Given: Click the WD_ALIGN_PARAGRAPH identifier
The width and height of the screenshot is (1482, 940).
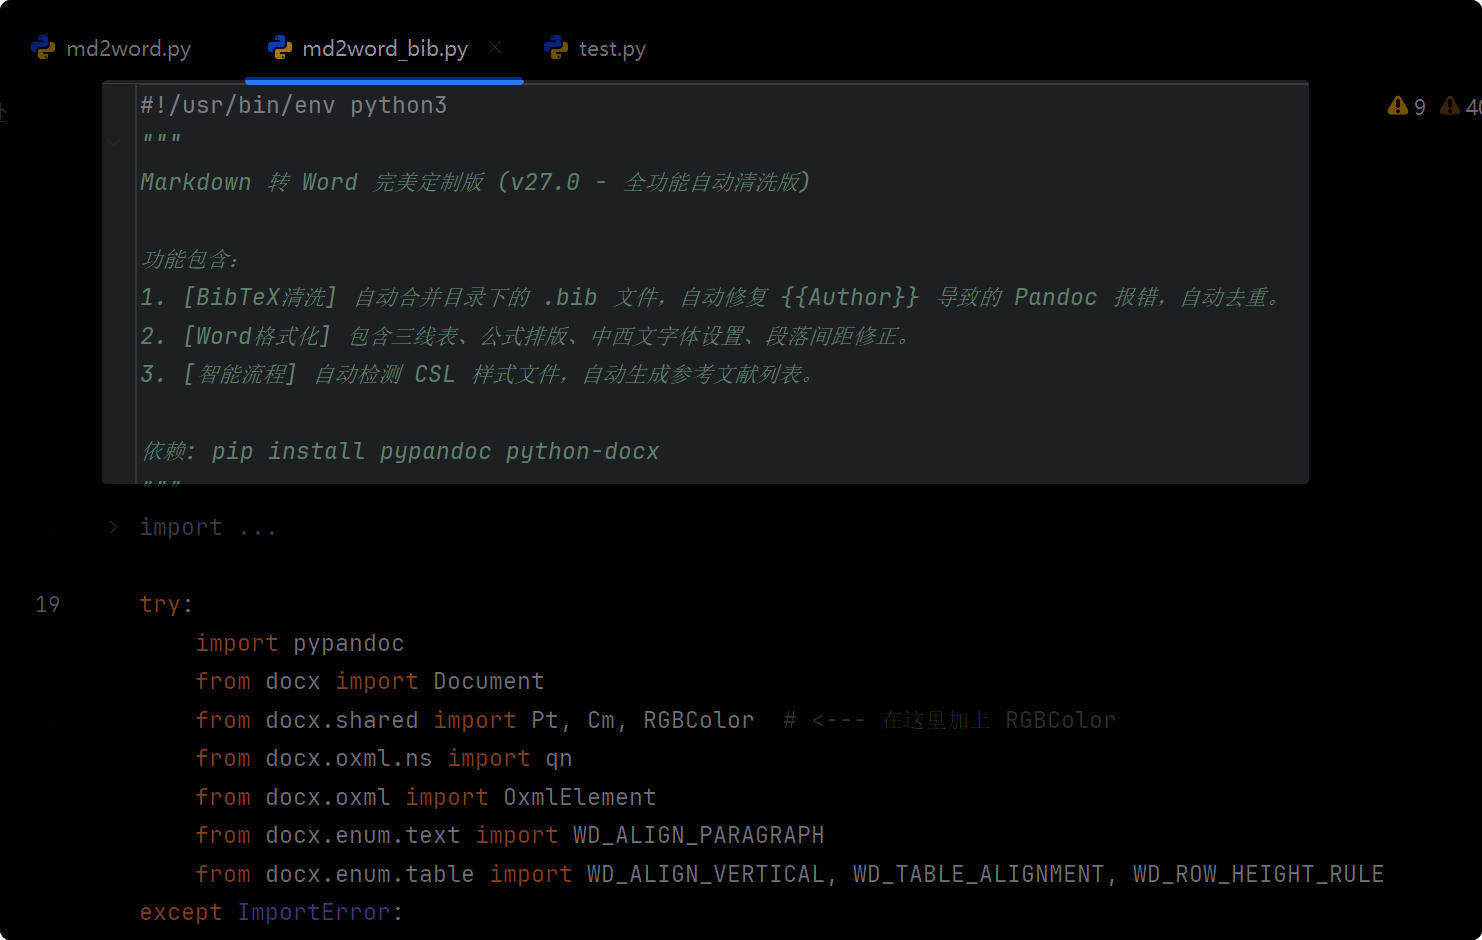Looking at the screenshot, I should pyautogui.click(x=698, y=835).
